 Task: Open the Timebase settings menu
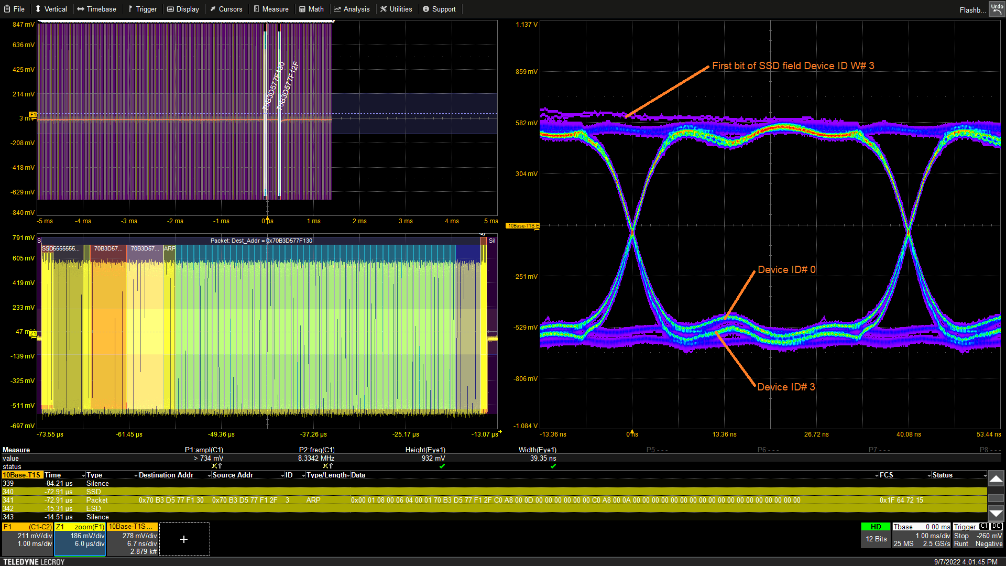point(97,9)
